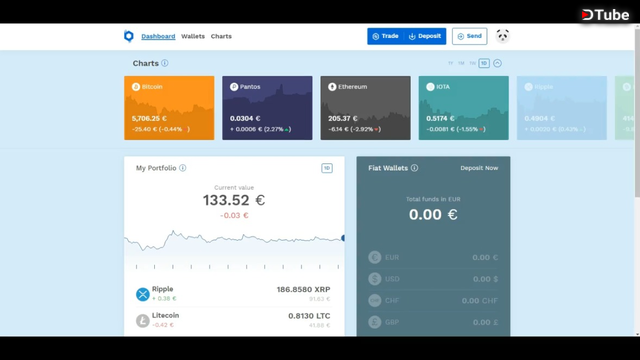640x360 pixels.
Task: Click the Pantos coin icon
Action: pyautogui.click(x=234, y=87)
